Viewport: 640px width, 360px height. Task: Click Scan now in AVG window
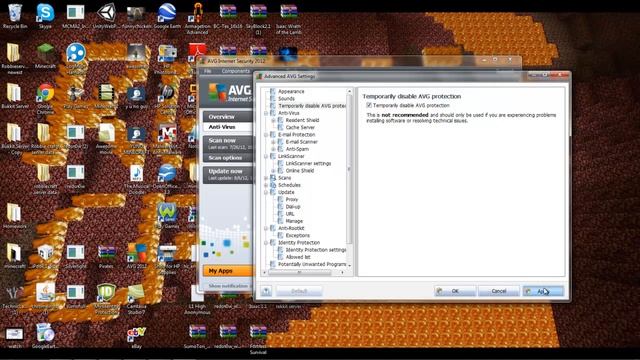click(228, 143)
